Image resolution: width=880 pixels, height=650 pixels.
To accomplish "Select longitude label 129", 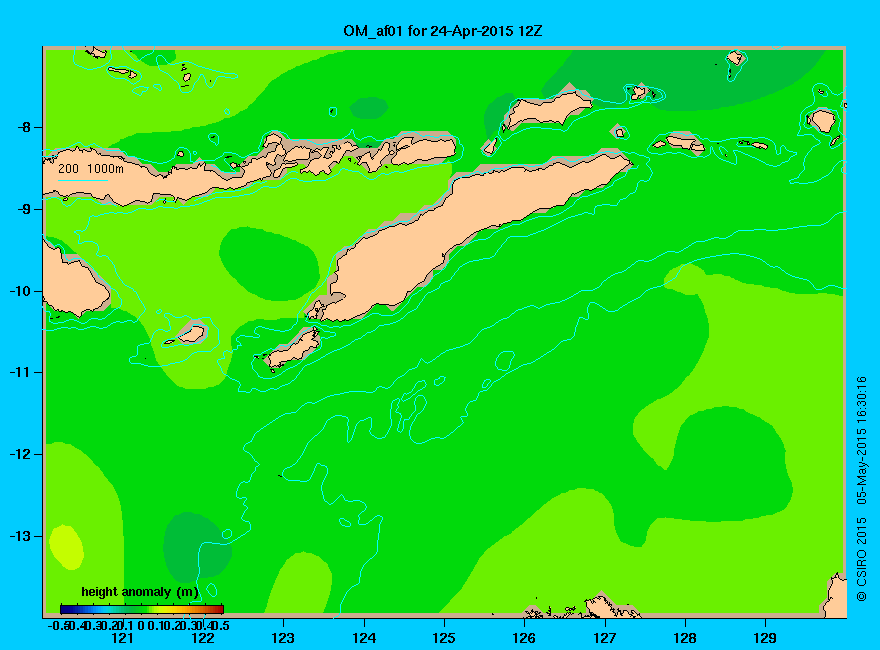I will tap(765, 638).
